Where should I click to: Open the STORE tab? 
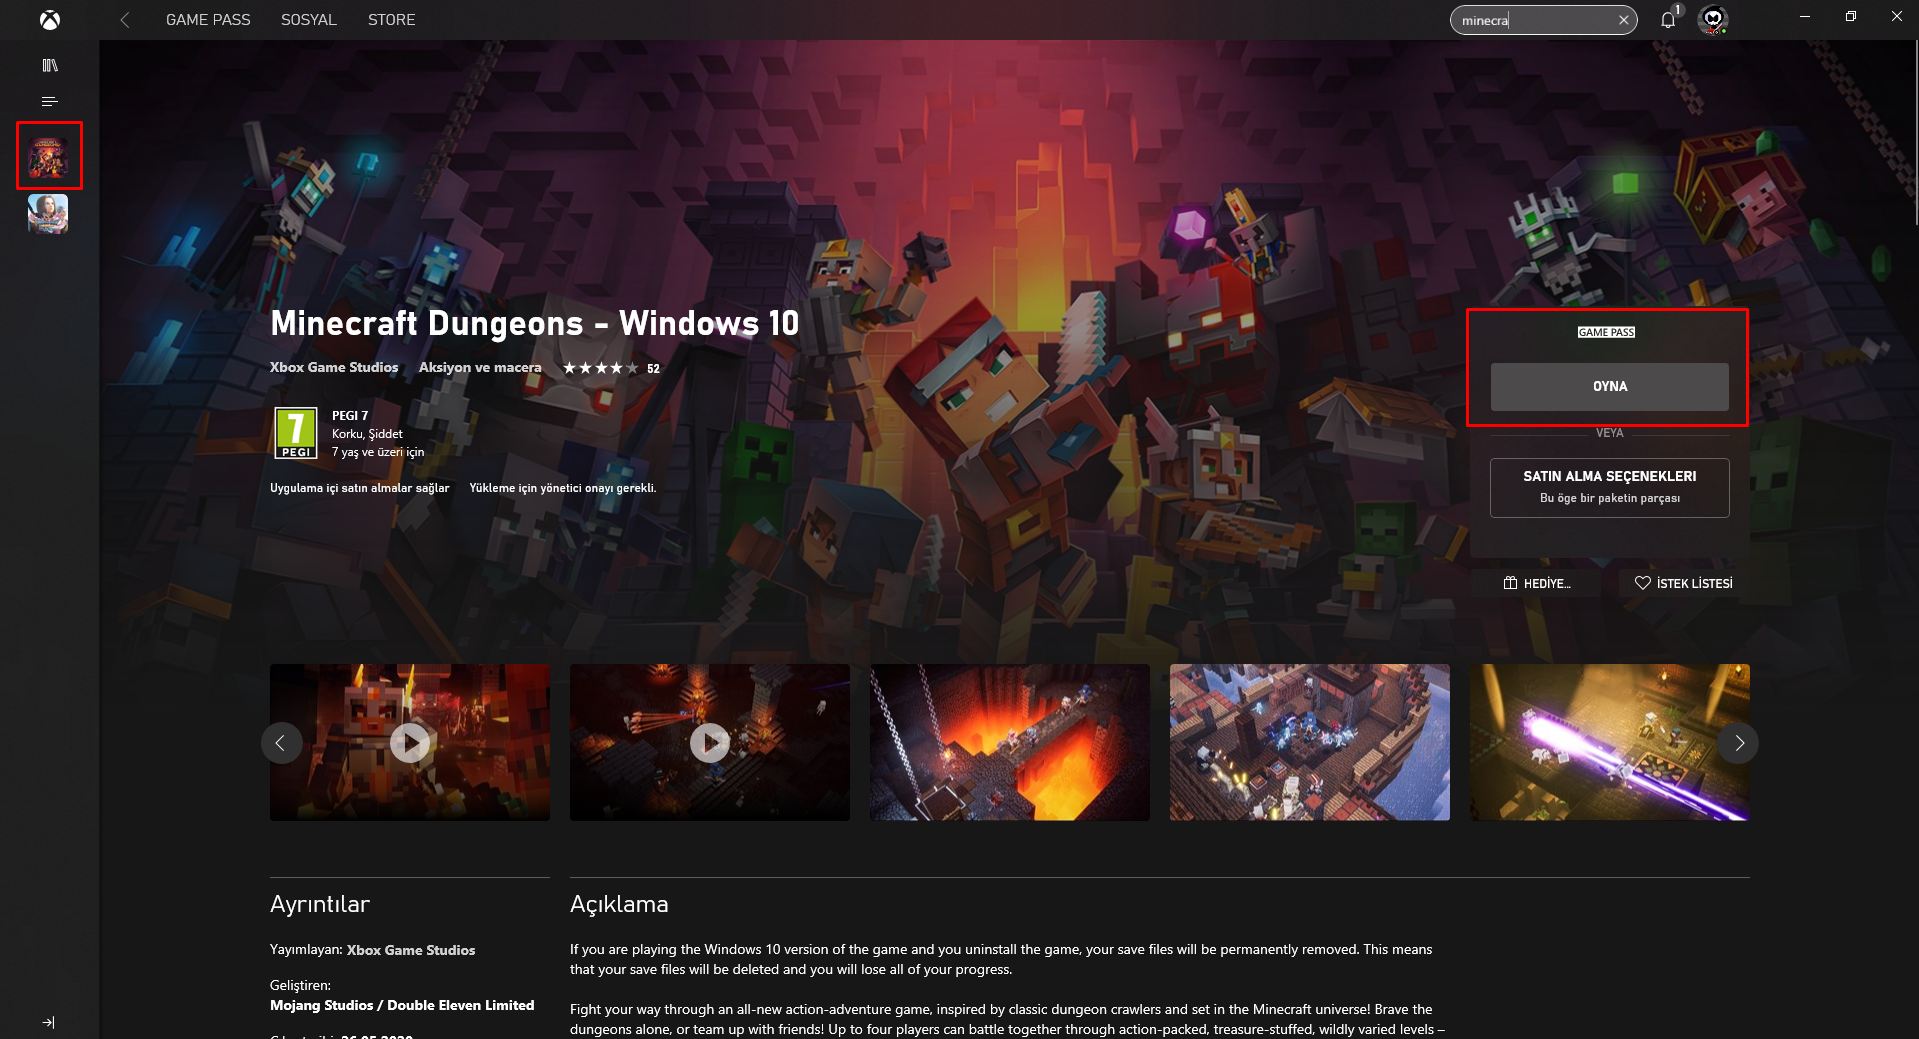point(391,20)
